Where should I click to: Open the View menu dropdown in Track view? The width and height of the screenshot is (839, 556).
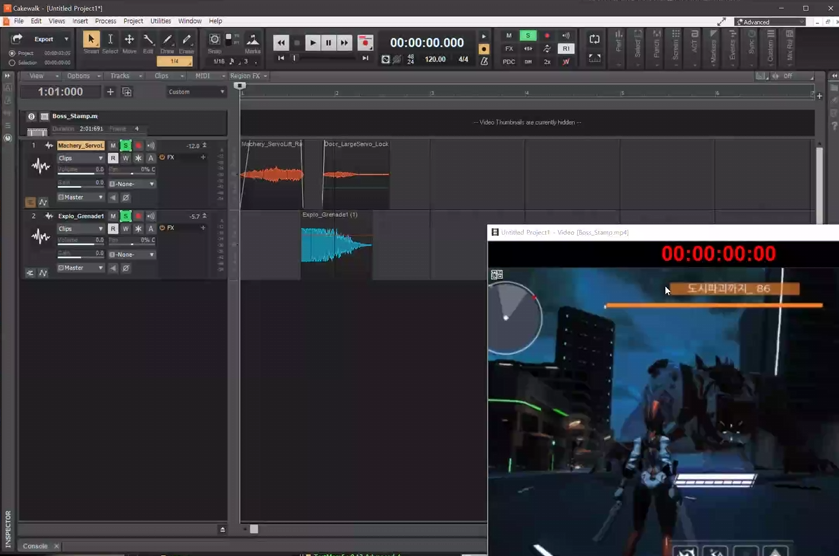43,76
